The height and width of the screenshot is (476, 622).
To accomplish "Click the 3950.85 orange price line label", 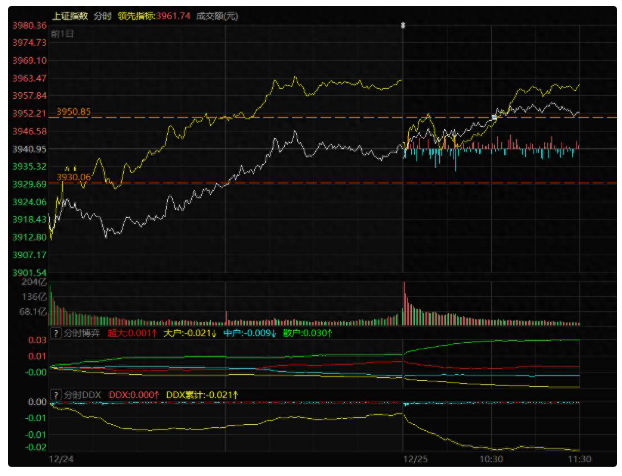I will pyautogui.click(x=74, y=111).
